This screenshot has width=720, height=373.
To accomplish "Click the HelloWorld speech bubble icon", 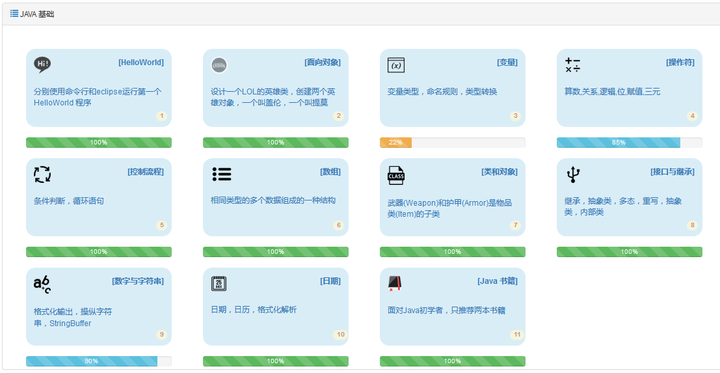I will (x=42, y=65).
